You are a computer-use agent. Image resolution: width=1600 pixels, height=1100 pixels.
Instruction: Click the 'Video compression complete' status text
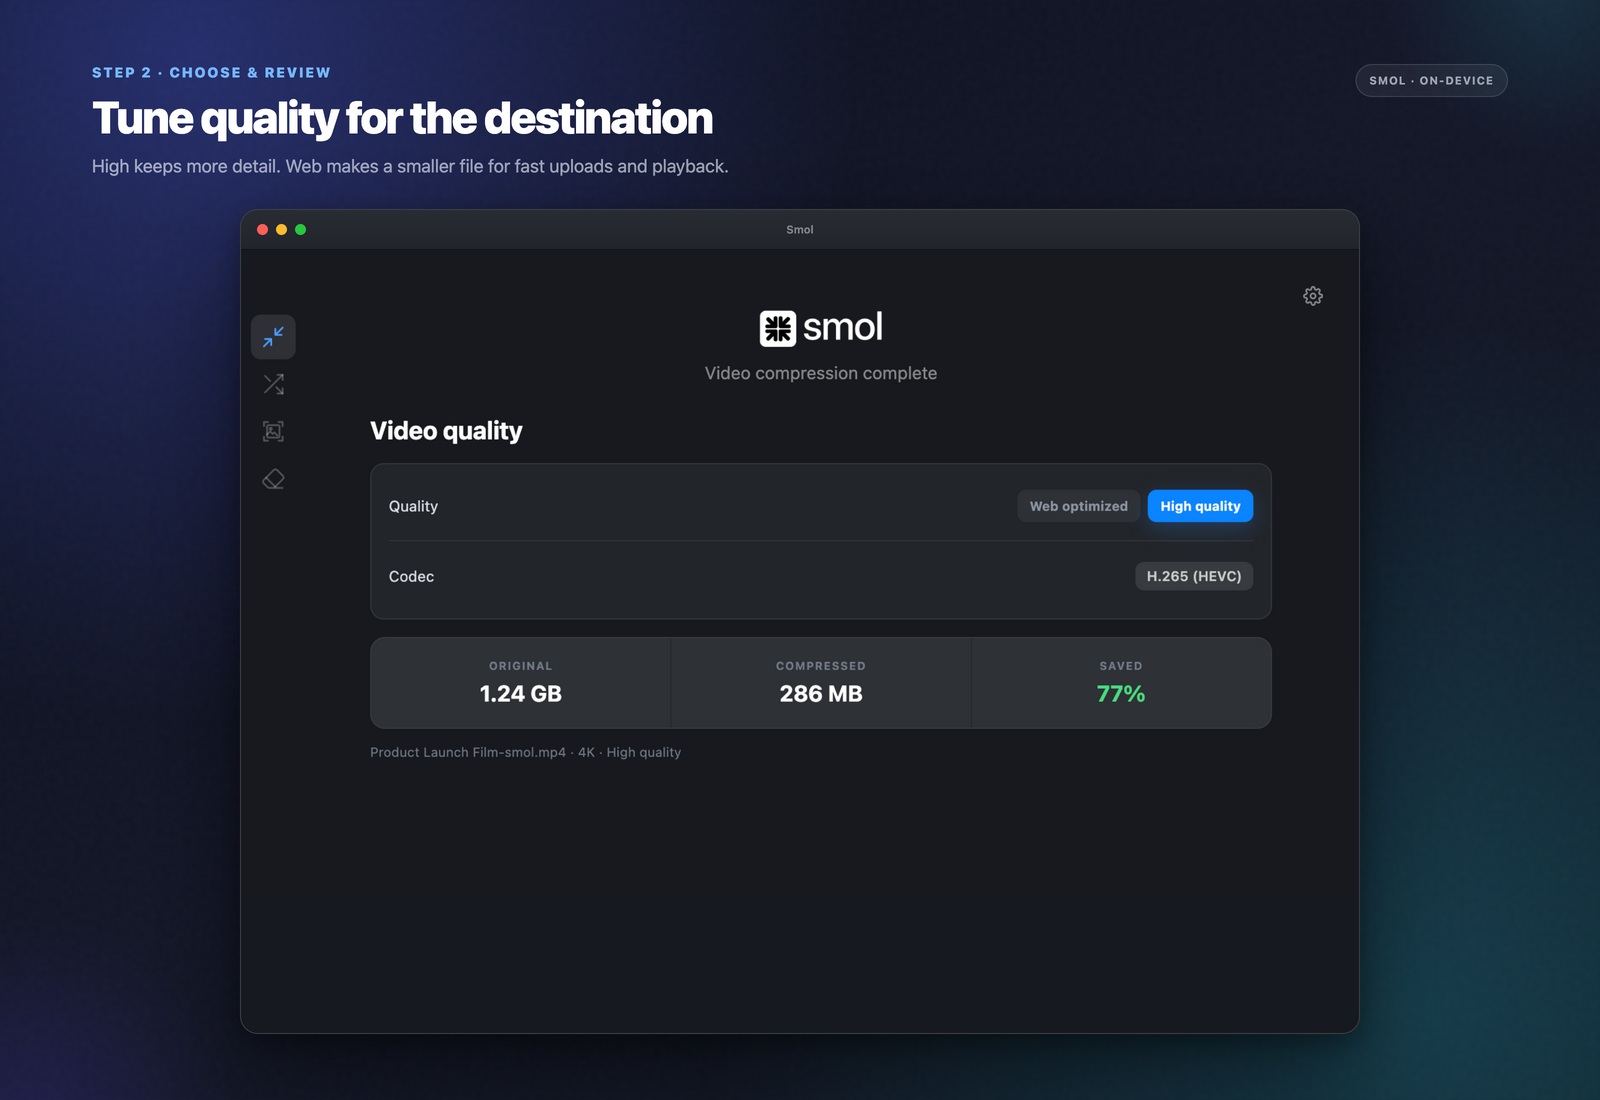pyautogui.click(x=821, y=373)
